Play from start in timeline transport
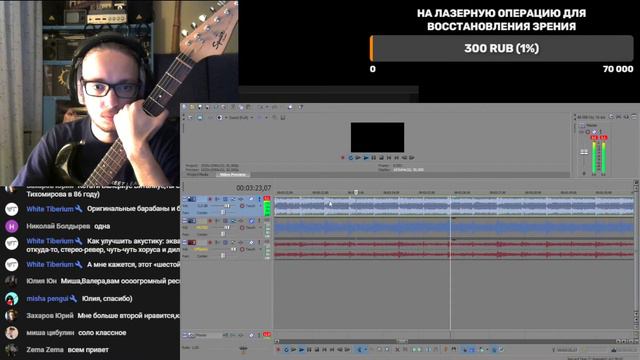The image size is (640, 360). [x=293, y=349]
